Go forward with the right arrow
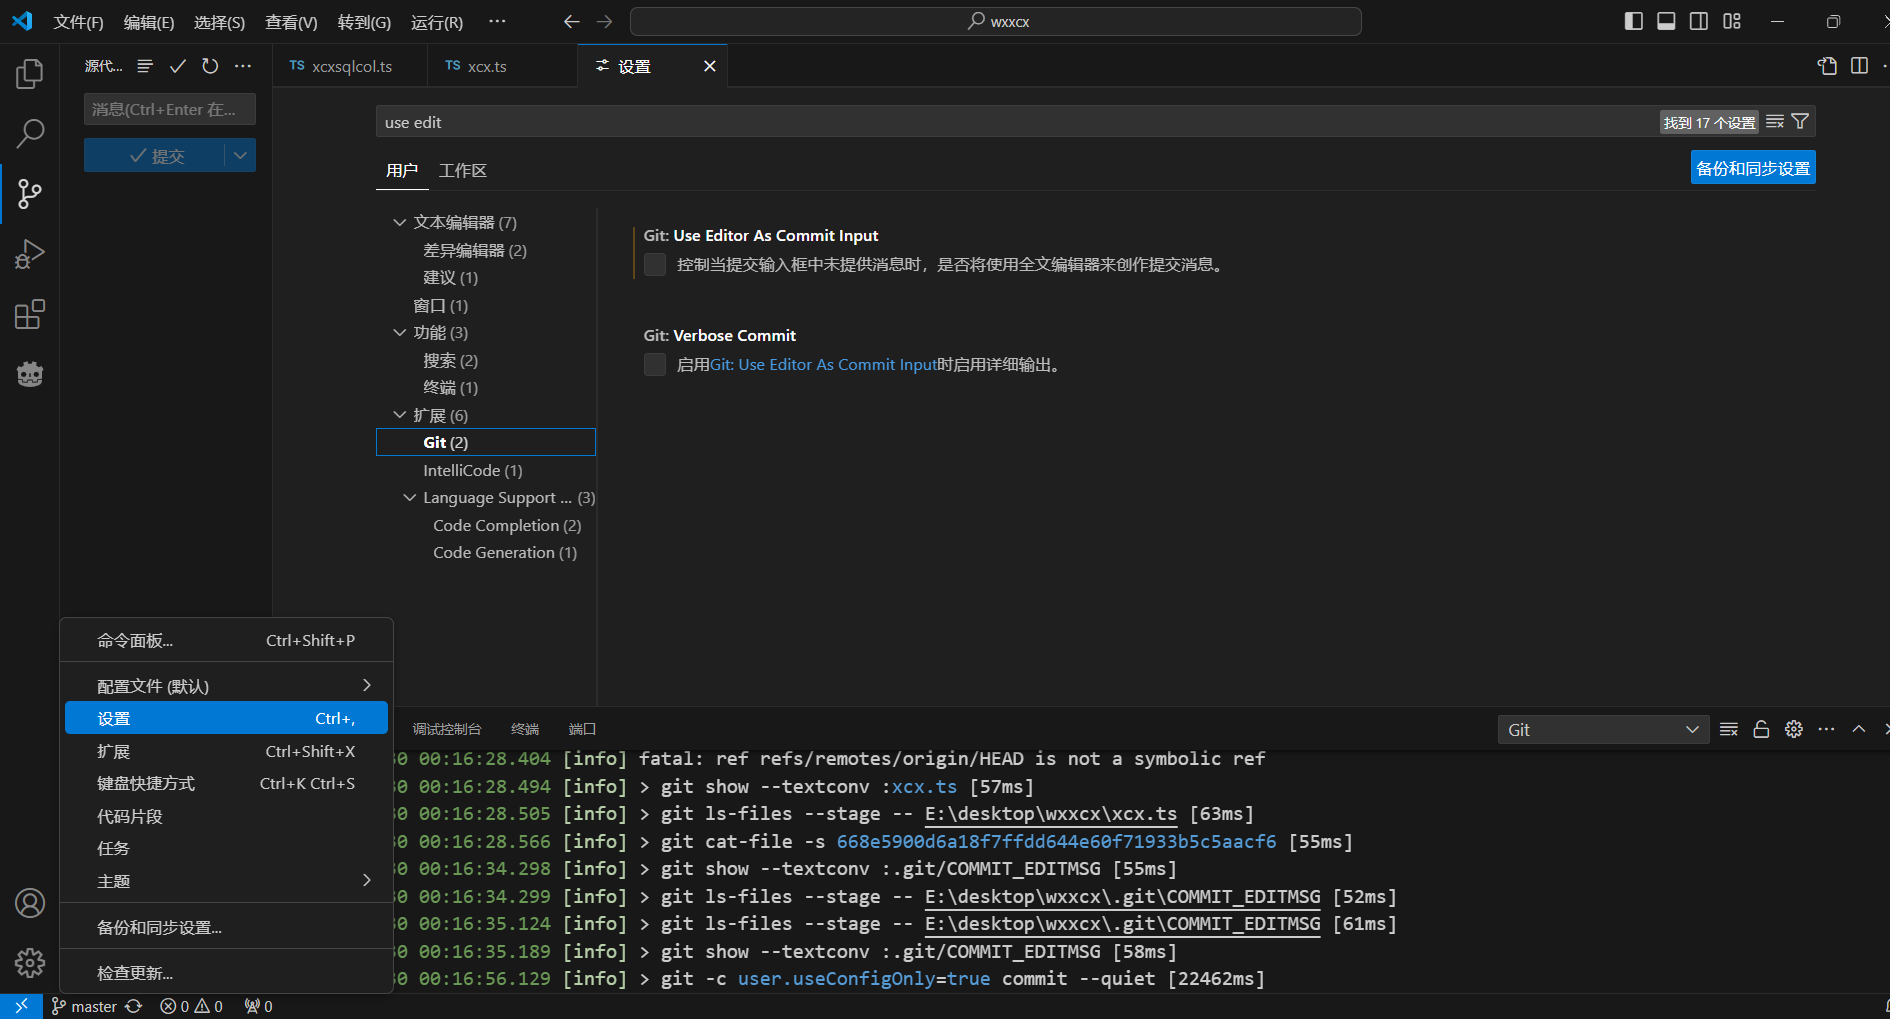Viewport: 1890px width, 1019px height. point(604,21)
